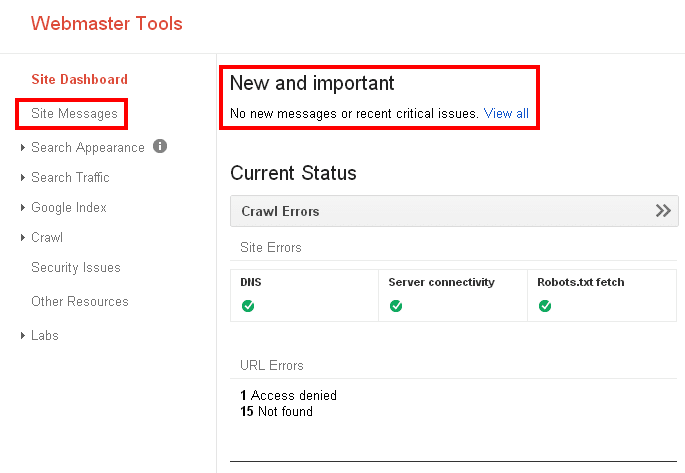685x473 pixels.
Task: Select the Server connectivity status cell
Action: point(453,296)
